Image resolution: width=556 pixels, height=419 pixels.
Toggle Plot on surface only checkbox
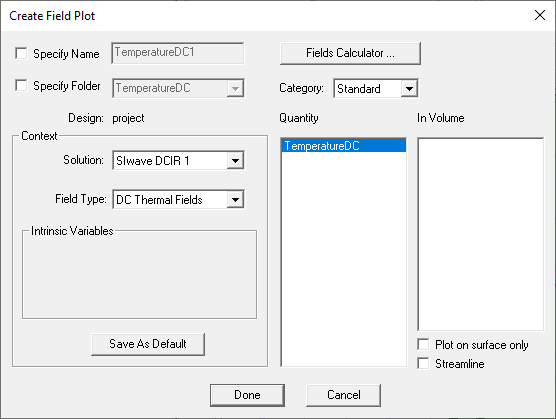click(423, 344)
